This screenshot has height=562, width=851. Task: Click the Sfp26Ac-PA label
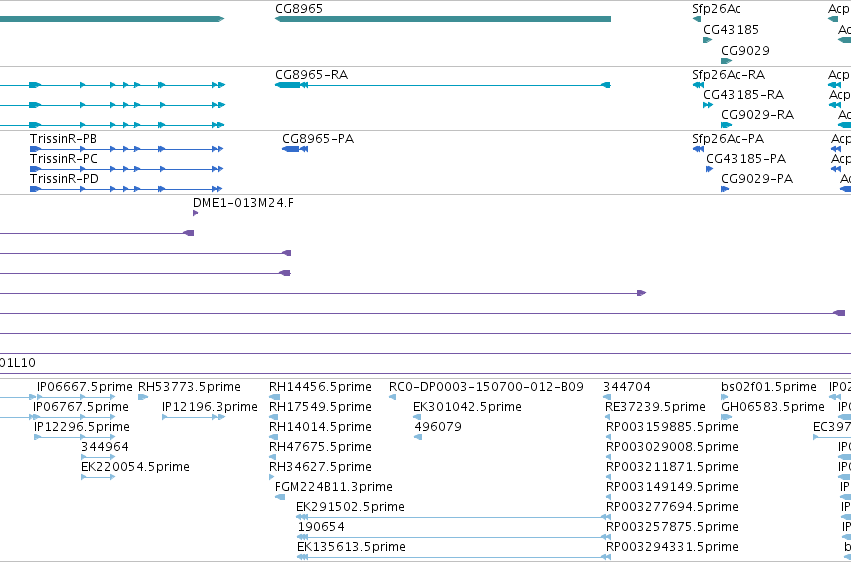click(728, 138)
